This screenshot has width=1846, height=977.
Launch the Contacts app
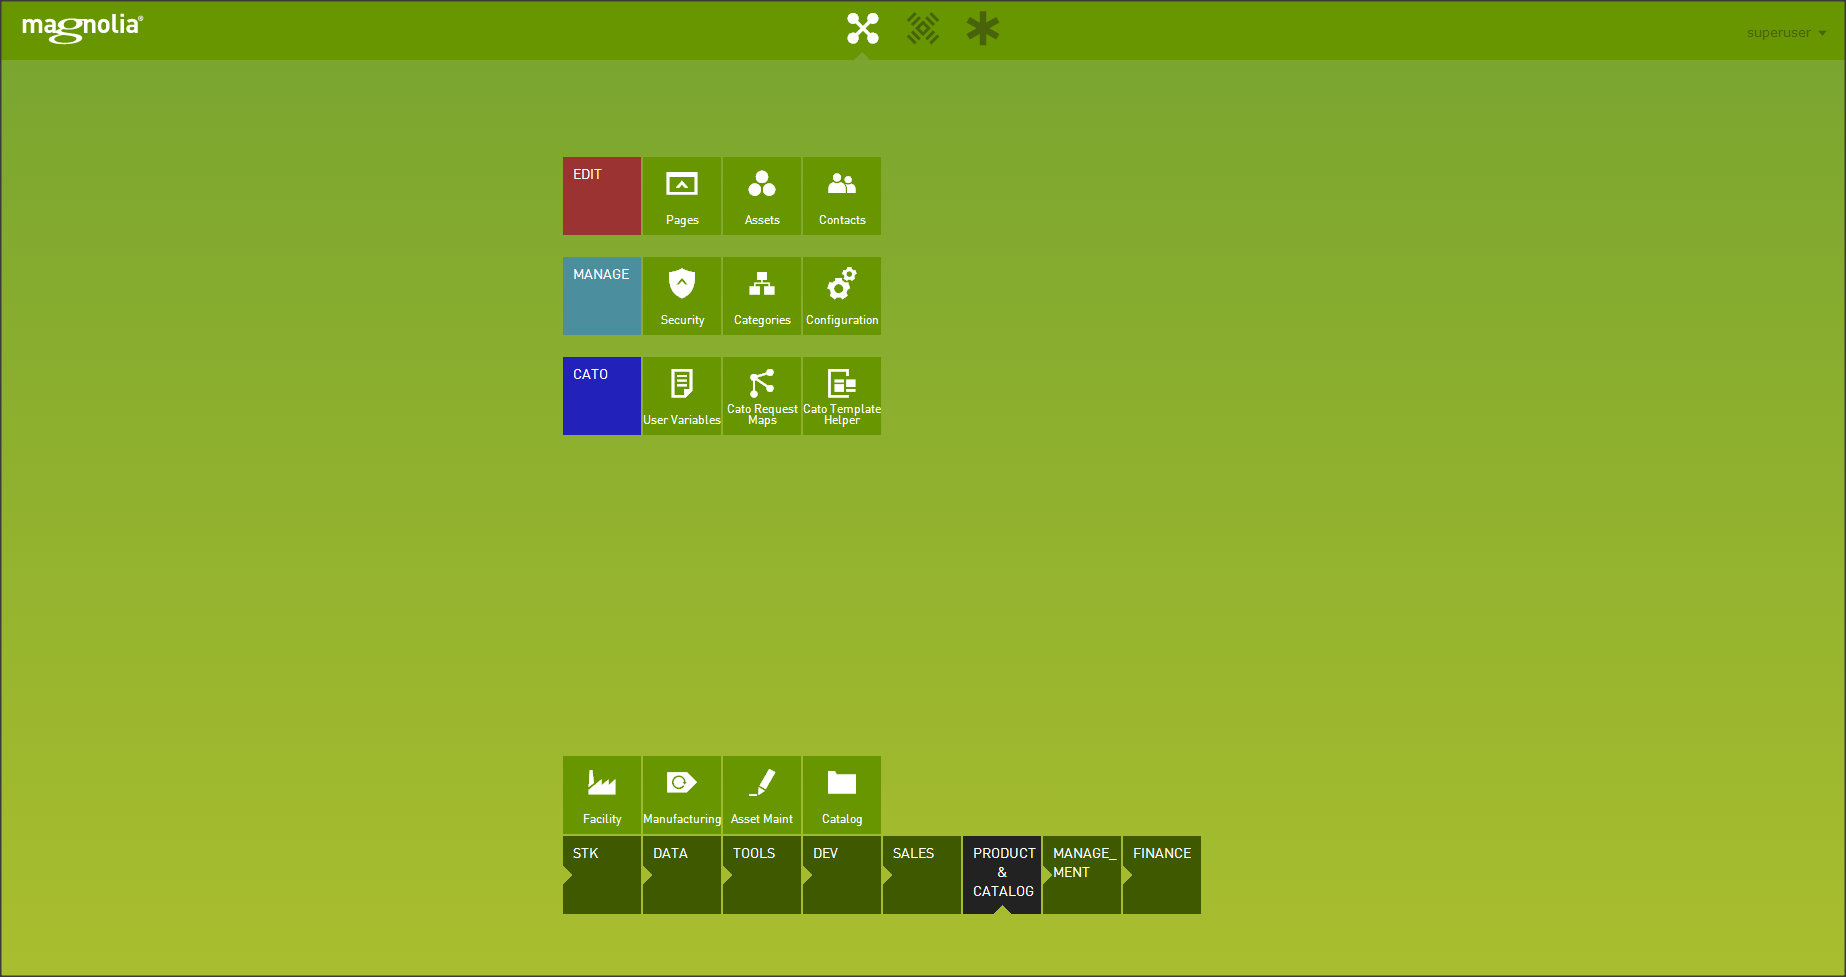click(x=841, y=196)
